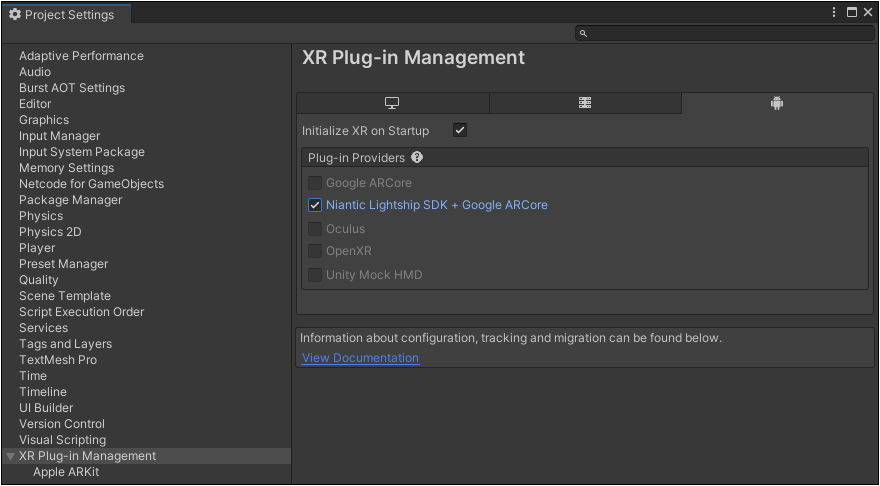Open the View Documentation link
This screenshot has height=486, width=880.
coord(360,358)
